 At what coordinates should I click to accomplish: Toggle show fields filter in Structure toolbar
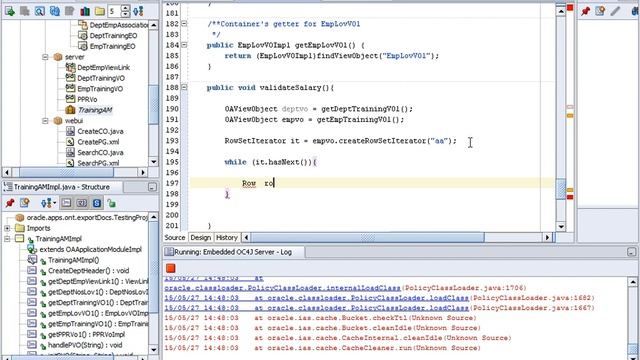[81, 202]
